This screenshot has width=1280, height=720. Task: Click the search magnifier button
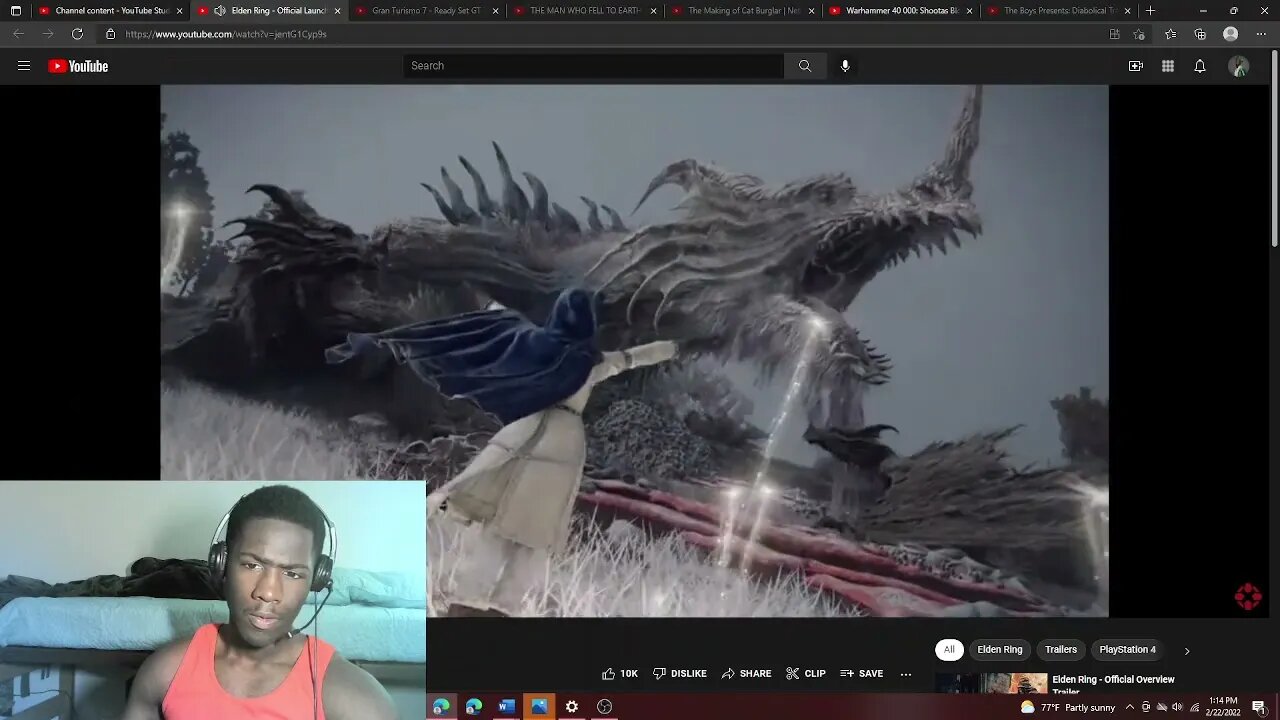coord(805,66)
